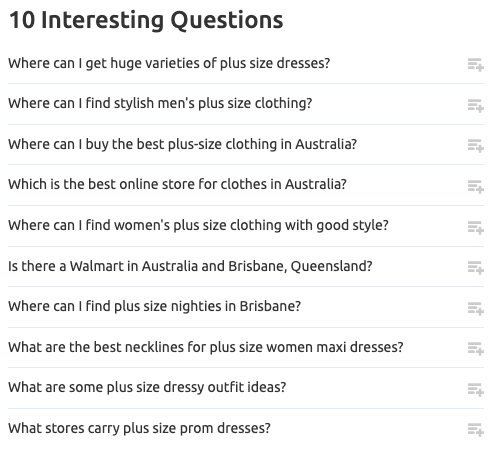Add 'plus size nighties in Brisbane' question icon
Image resolution: width=498 pixels, height=449 pixels.
coord(476,308)
